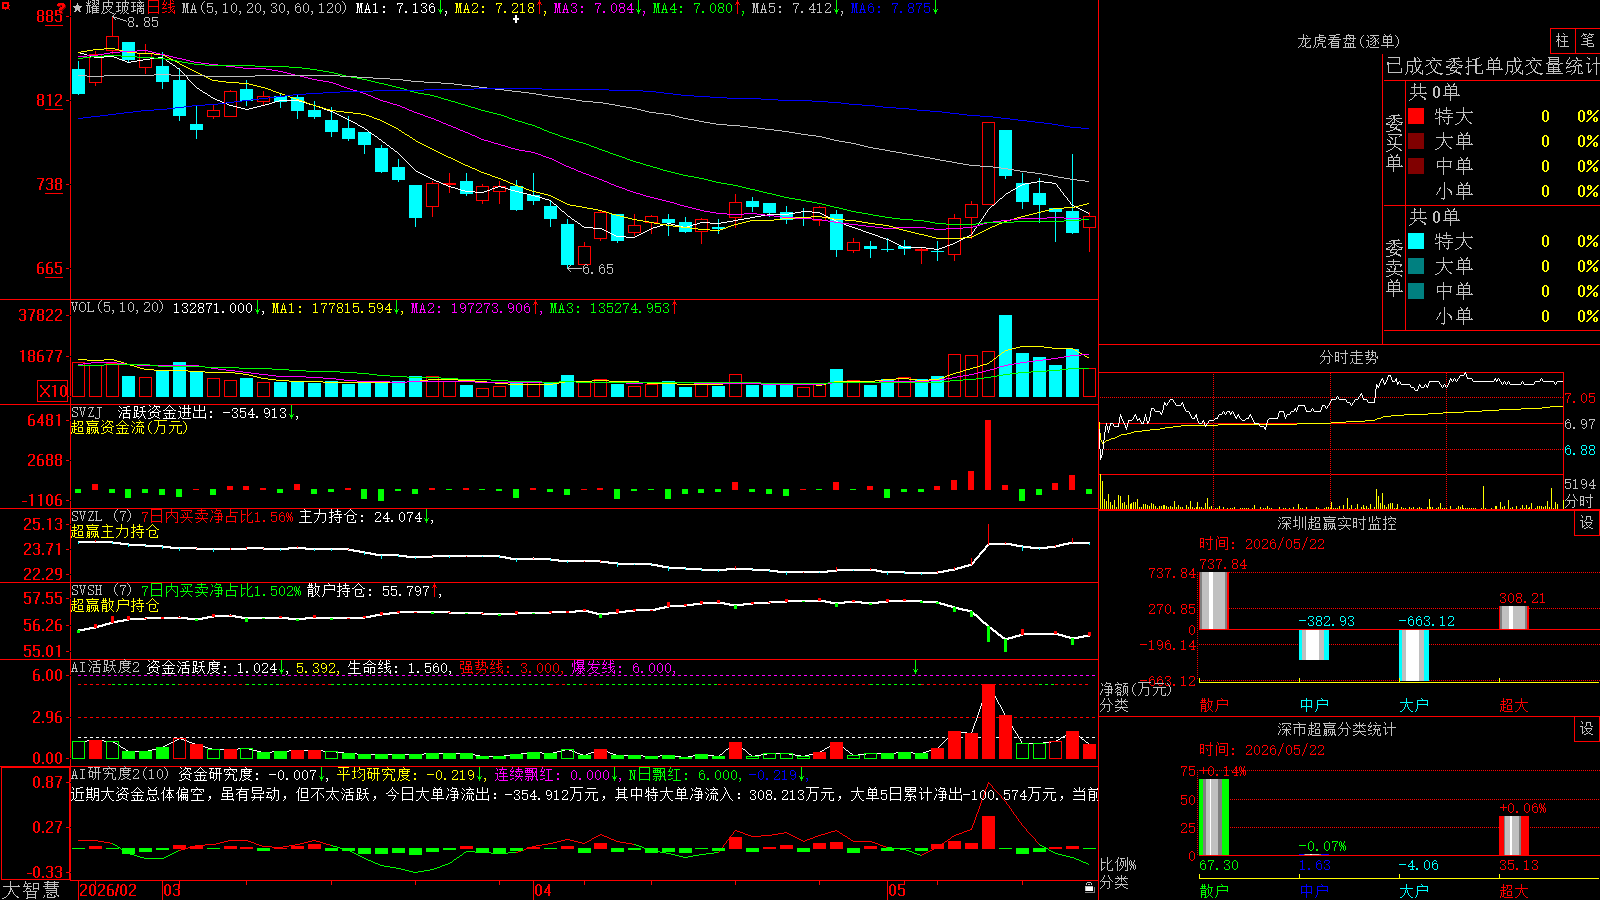Click the 时间: 2026/05/22 in 深圳超赢实时监控

point(1262,544)
